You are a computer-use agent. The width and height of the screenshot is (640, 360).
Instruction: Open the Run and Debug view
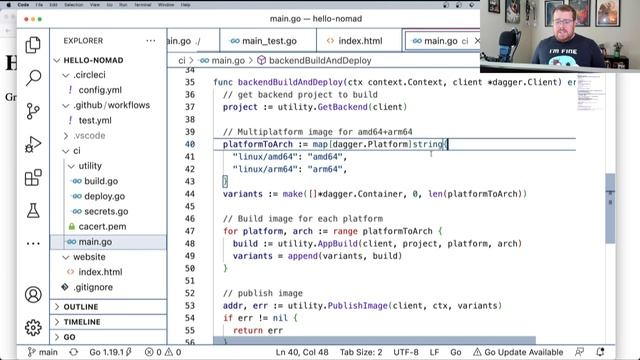click(33, 144)
